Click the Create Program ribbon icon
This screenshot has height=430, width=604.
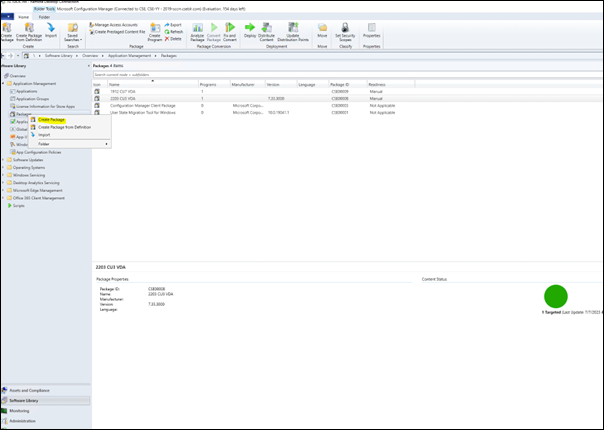(x=154, y=29)
